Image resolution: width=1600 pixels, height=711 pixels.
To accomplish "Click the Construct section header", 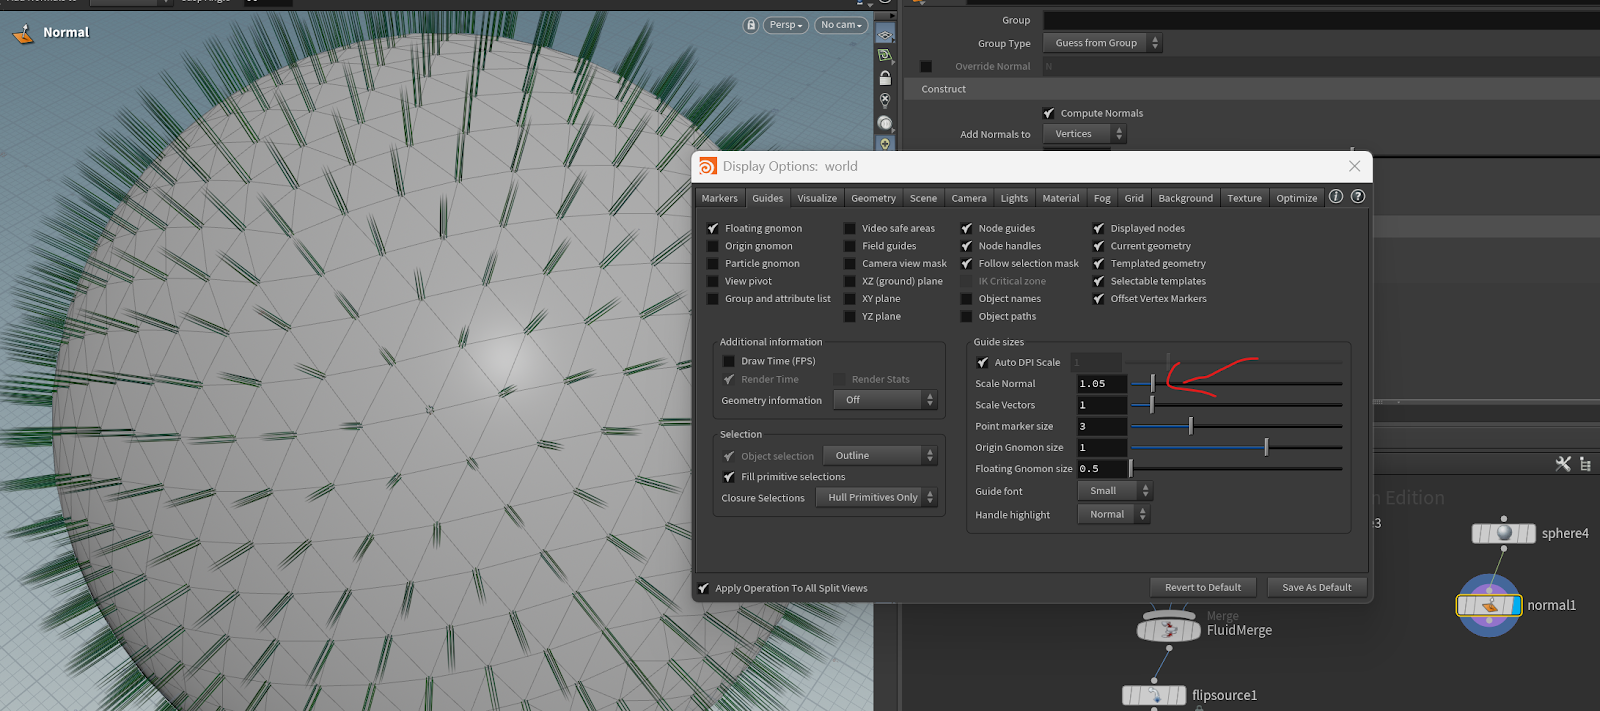I will pyautogui.click(x=1251, y=89).
